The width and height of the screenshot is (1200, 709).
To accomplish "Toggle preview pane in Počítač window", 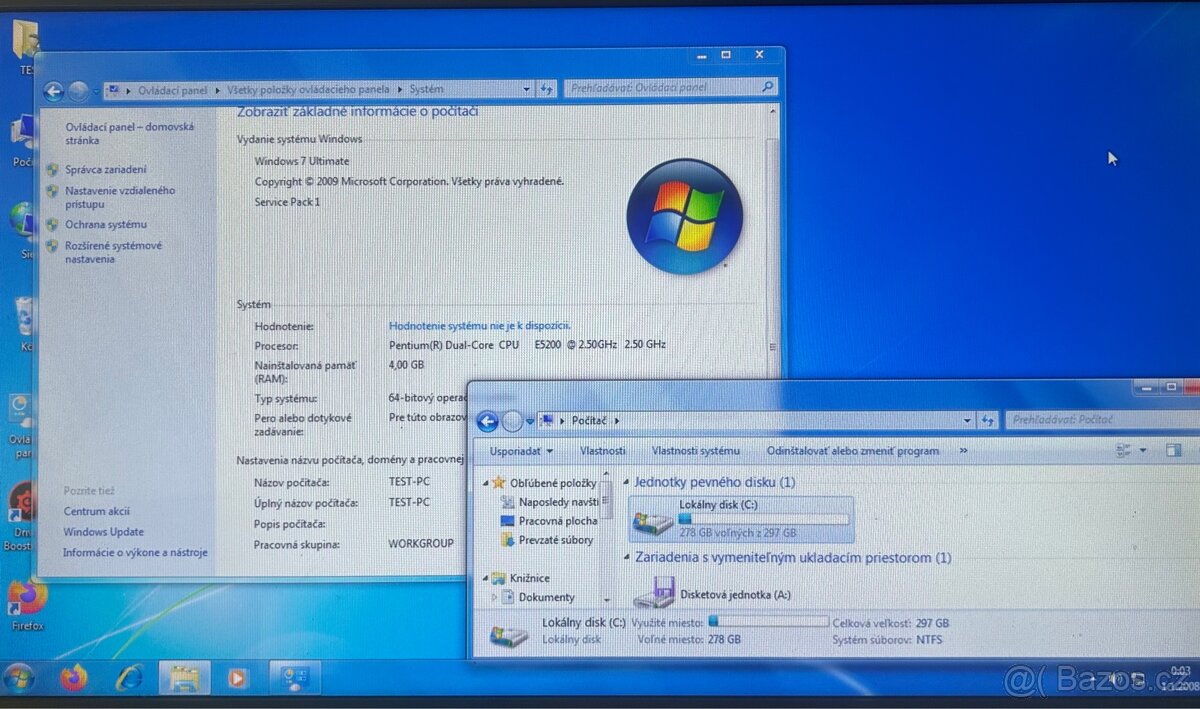I will pyautogui.click(x=1173, y=451).
